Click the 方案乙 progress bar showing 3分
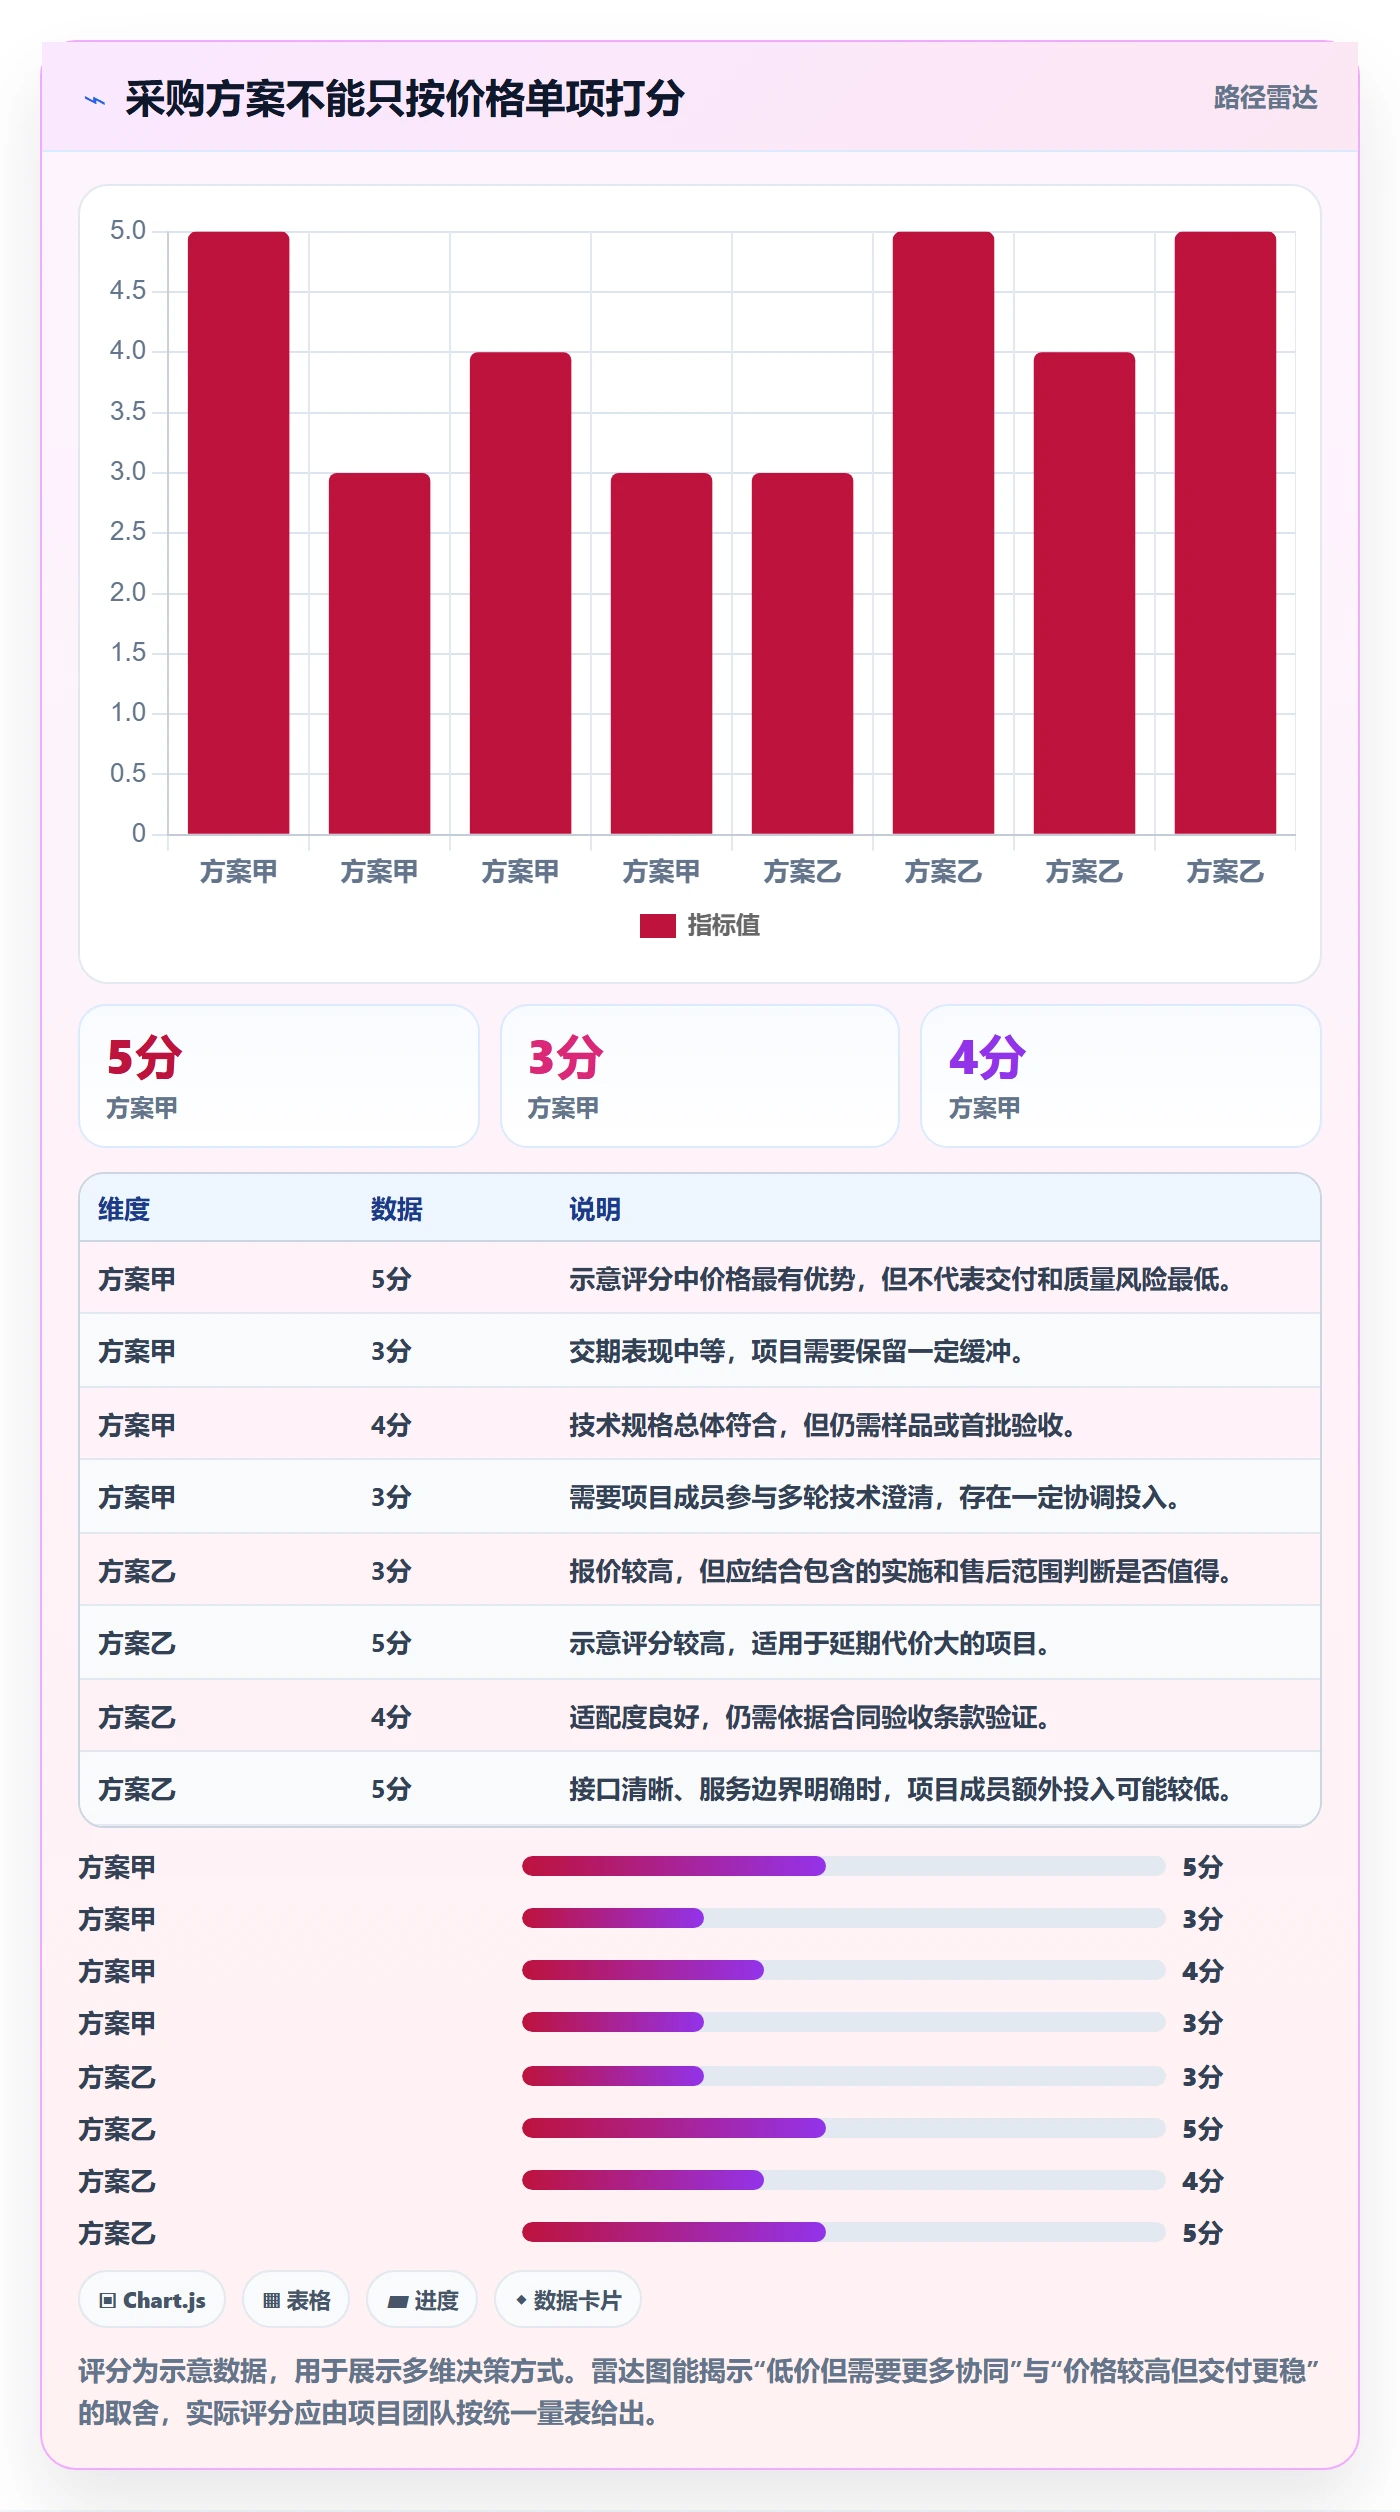Image resolution: width=1400 pixels, height=2512 pixels. (x=844, y=2076)
